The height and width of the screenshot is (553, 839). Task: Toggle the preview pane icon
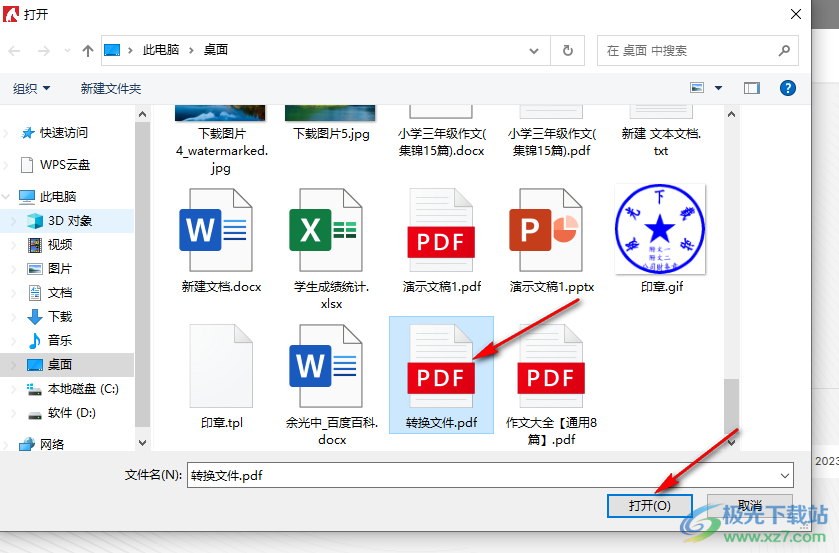coord(752,88)
